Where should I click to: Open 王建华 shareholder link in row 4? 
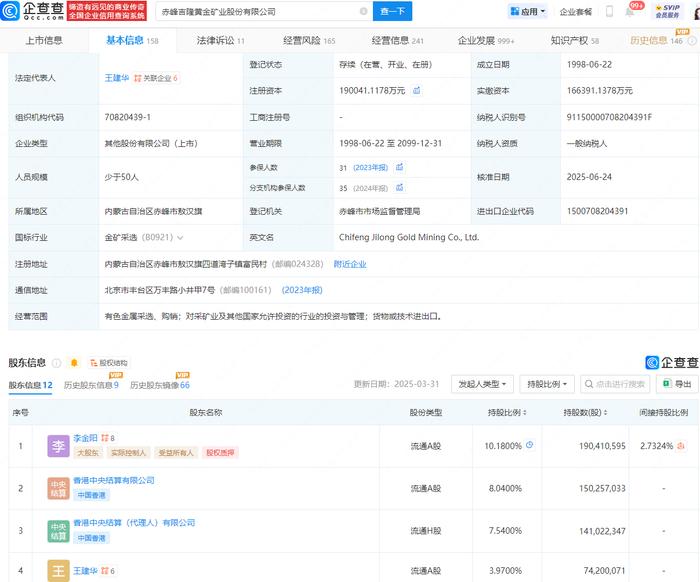(x=85, y=570)
